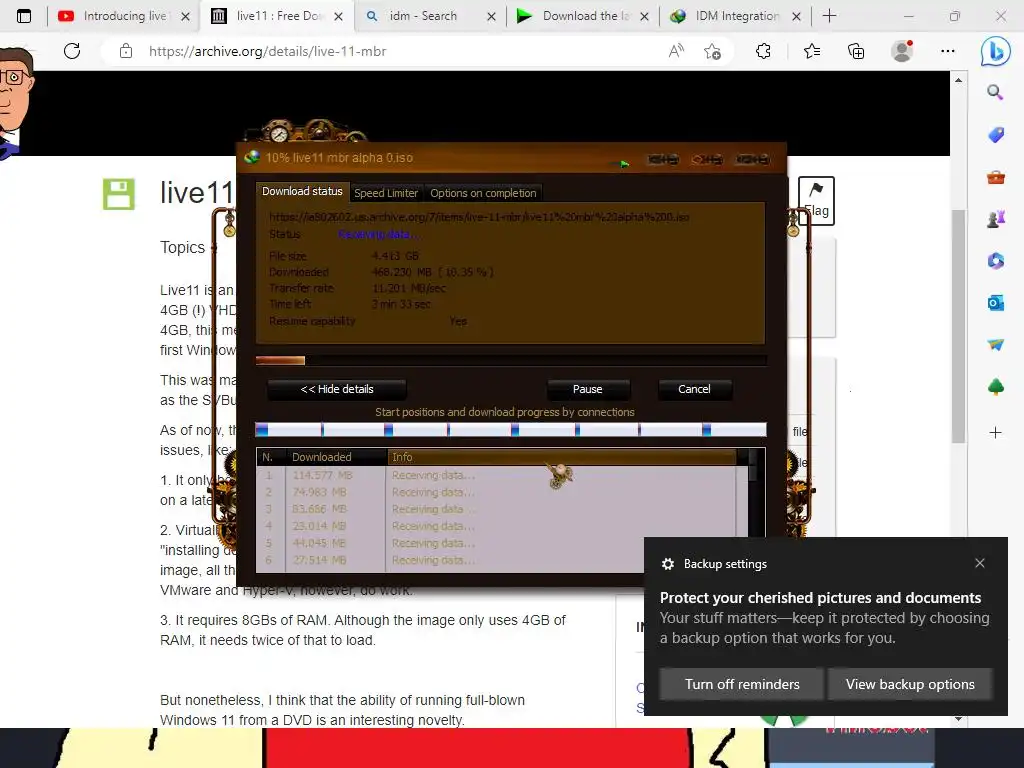
Task: Open the sidebar Drop paper plane icon
Action: pyautogui.click(x=995, y=345)
